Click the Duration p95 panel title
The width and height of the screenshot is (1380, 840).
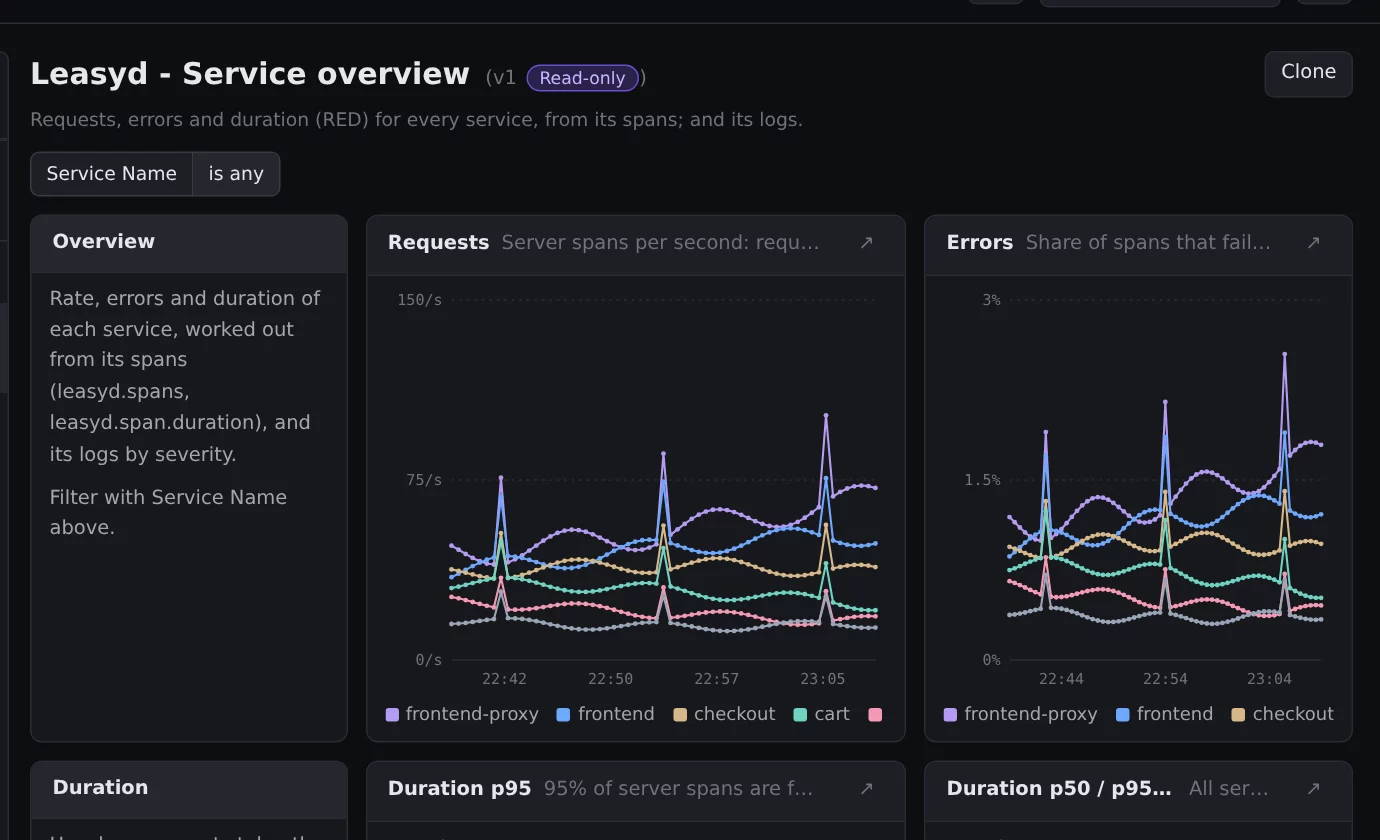tap(459, 789)
